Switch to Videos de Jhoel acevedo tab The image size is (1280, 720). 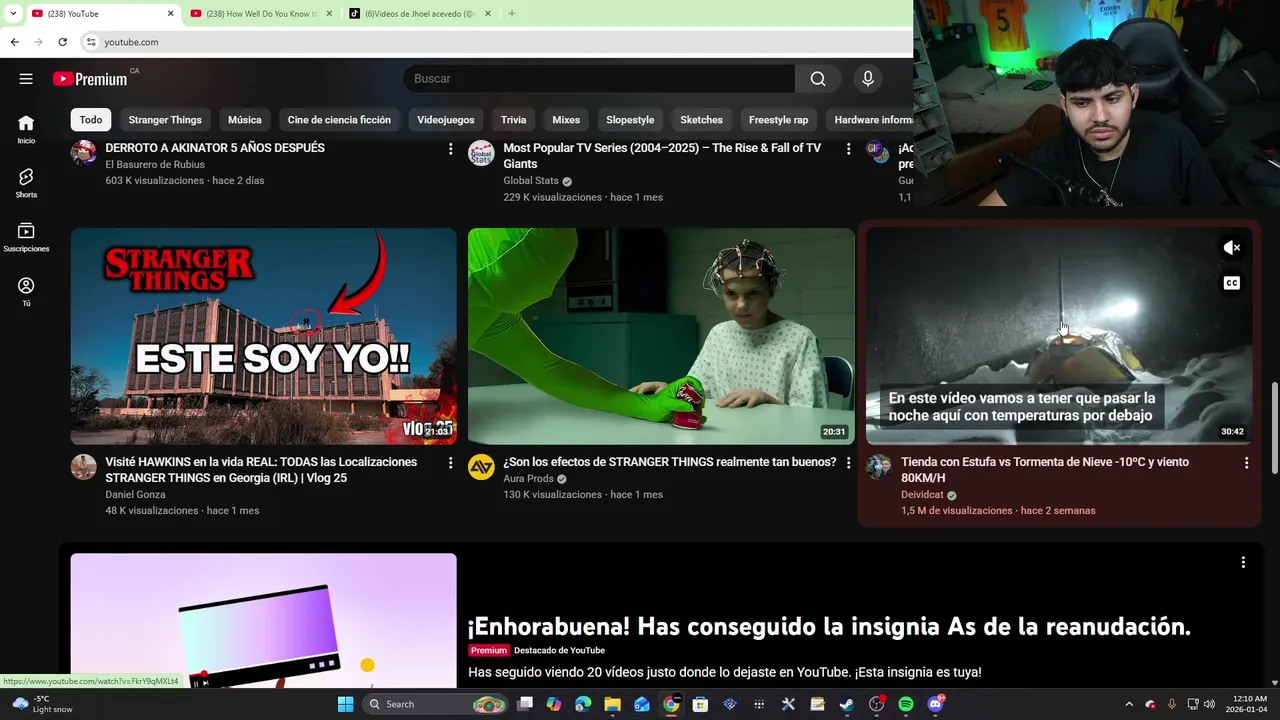click(418, 14)
